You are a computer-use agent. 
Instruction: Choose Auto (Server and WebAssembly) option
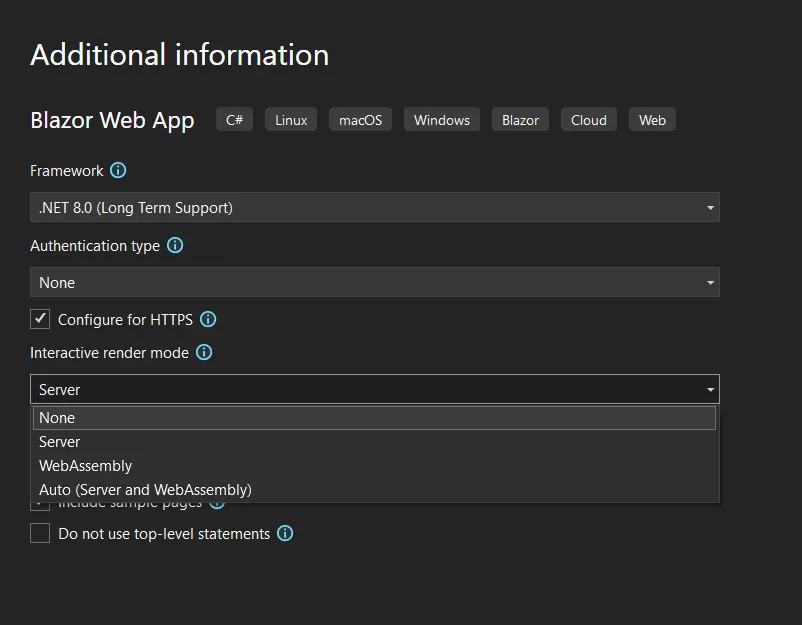tap(144, 489)
